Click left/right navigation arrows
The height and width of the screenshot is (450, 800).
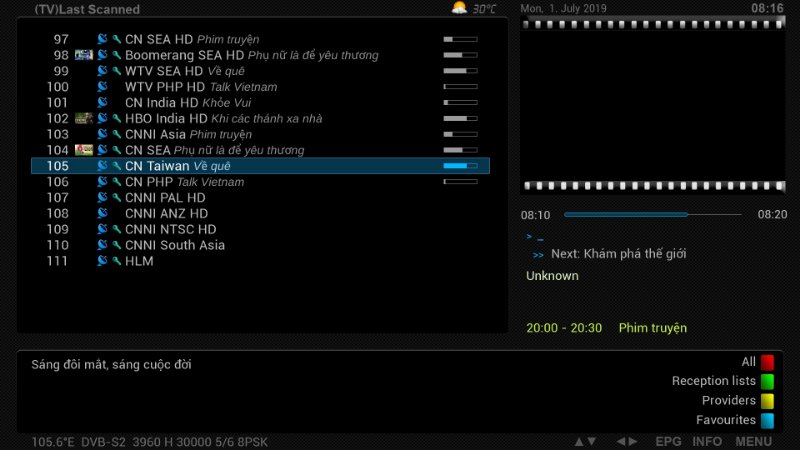(627, 441)
